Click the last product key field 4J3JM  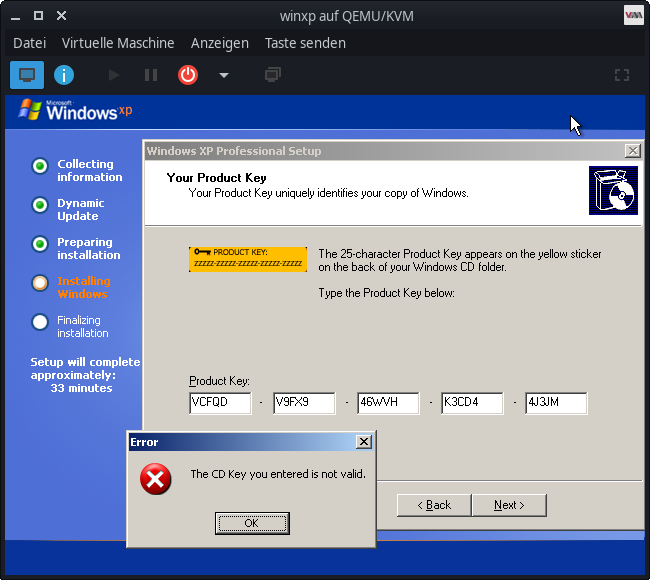(x=556, y=403)
